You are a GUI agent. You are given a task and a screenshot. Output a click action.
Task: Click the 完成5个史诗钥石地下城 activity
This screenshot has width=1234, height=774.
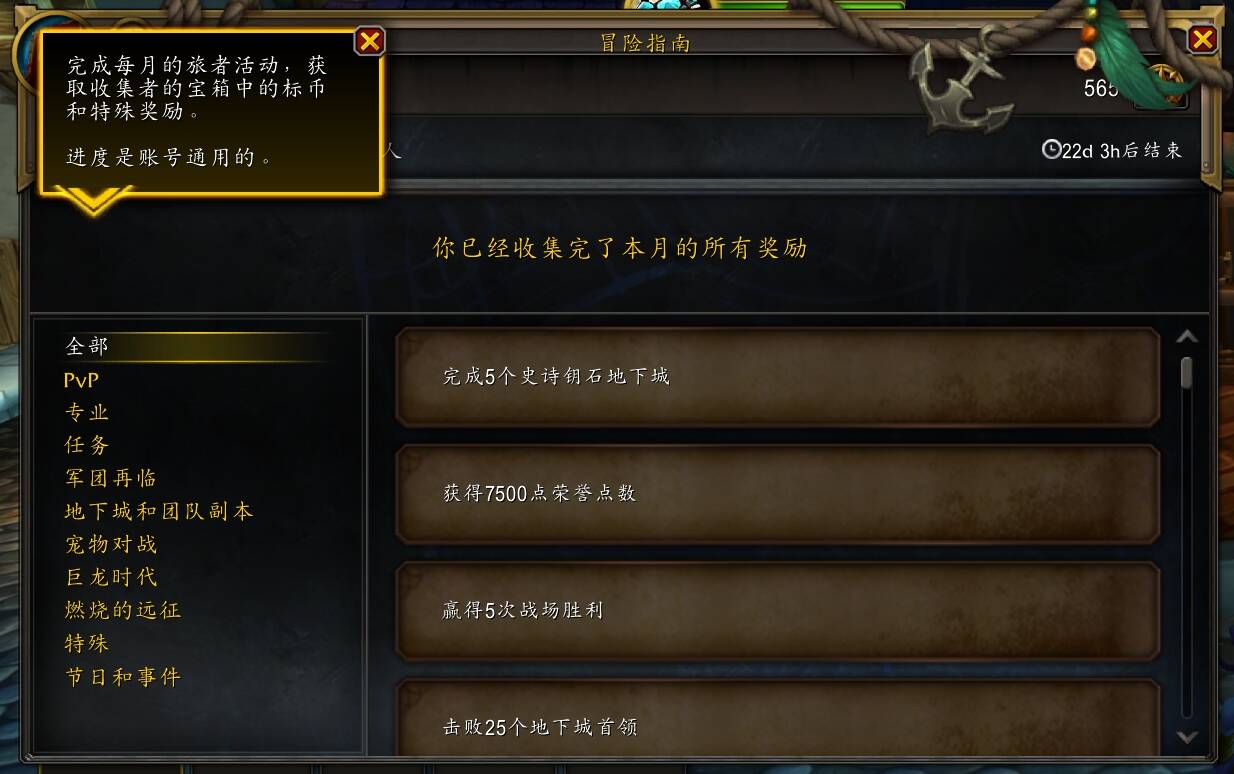tap(778, 377)
